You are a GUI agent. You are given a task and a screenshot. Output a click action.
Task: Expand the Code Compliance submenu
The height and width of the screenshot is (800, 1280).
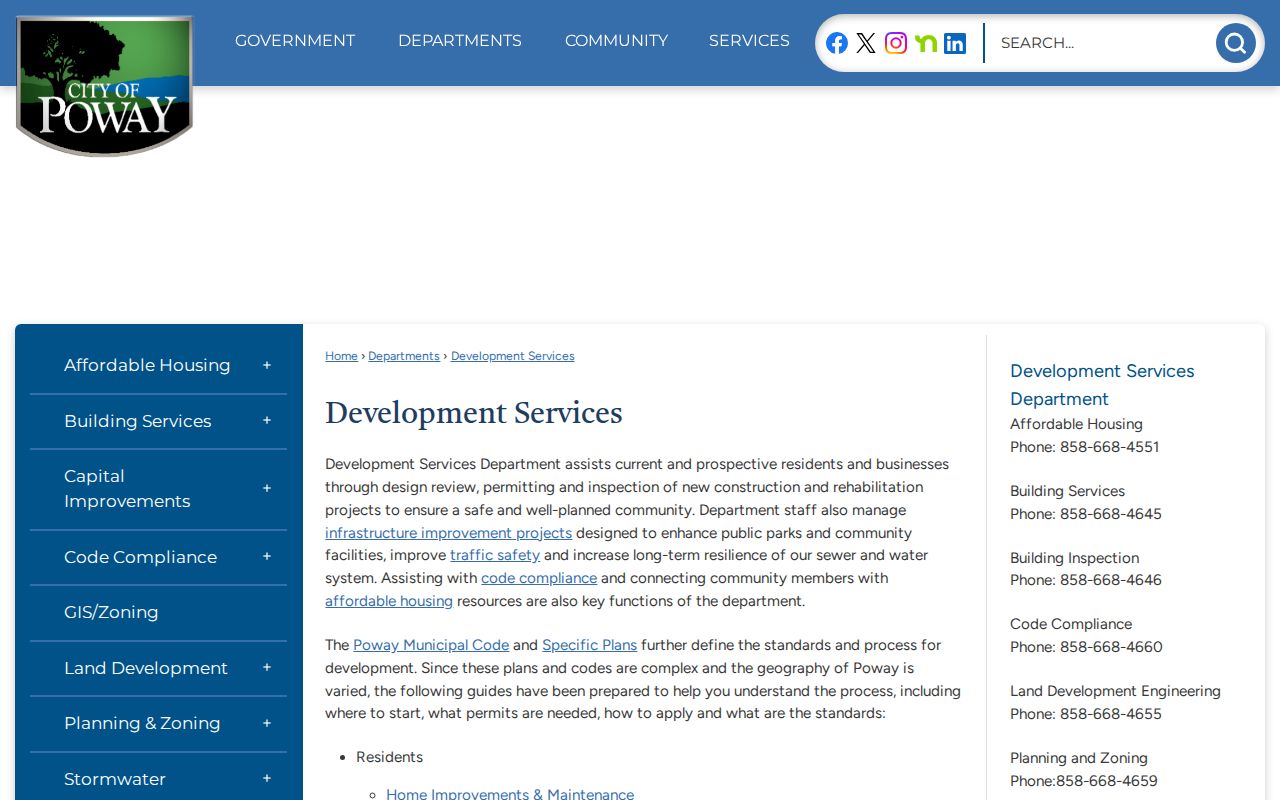[267, 557]
